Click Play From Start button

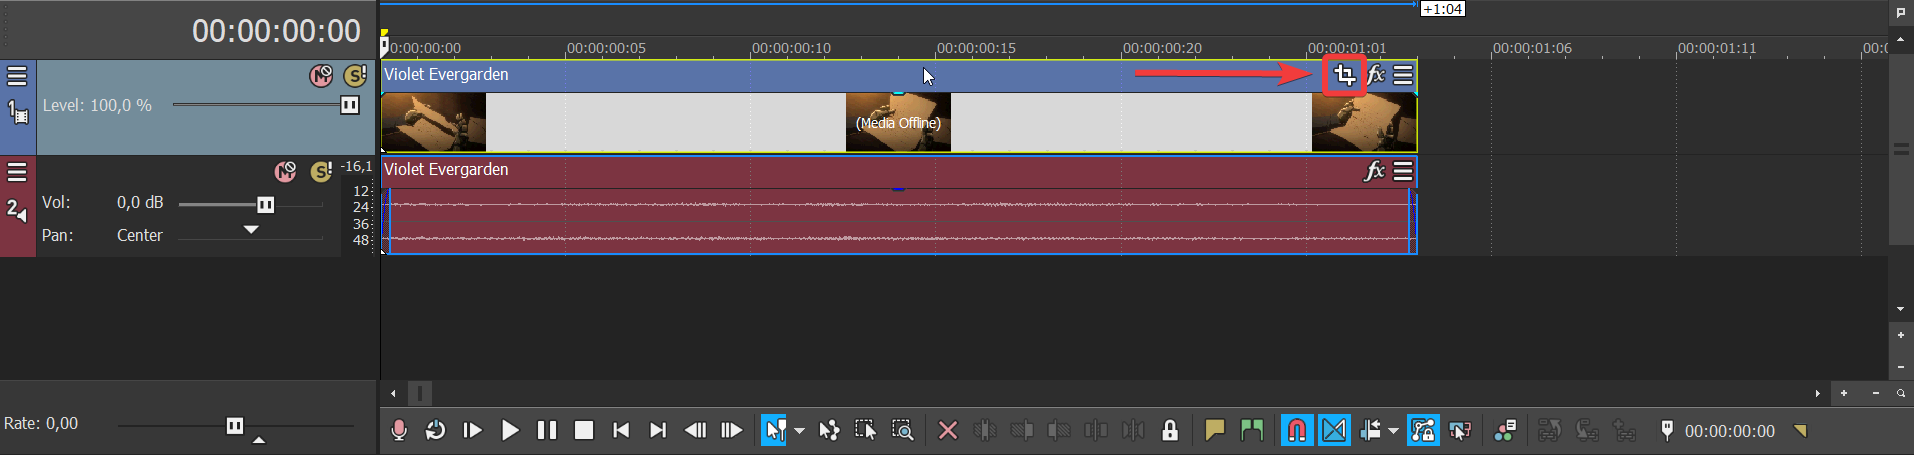(472, 430)
